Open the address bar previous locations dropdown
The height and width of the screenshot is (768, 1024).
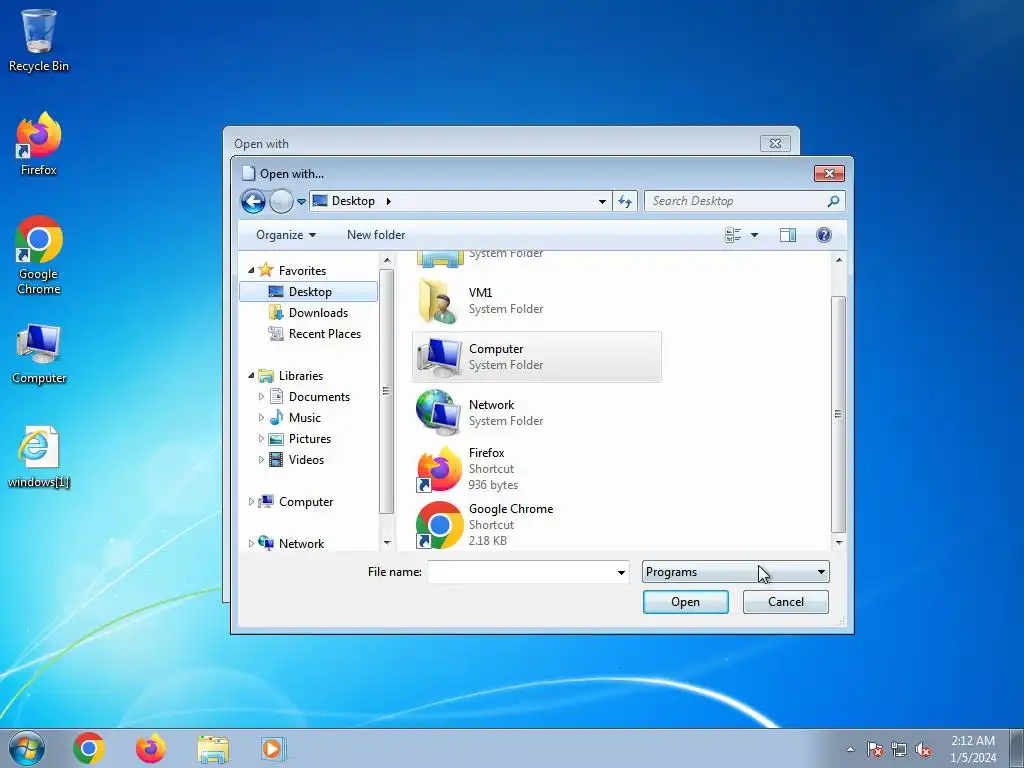(602, 202)
